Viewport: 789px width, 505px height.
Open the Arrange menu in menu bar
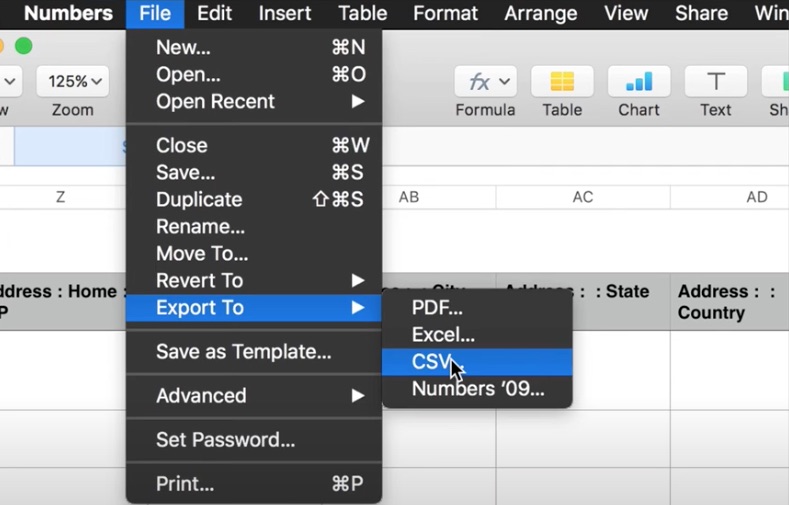[541, 14]
